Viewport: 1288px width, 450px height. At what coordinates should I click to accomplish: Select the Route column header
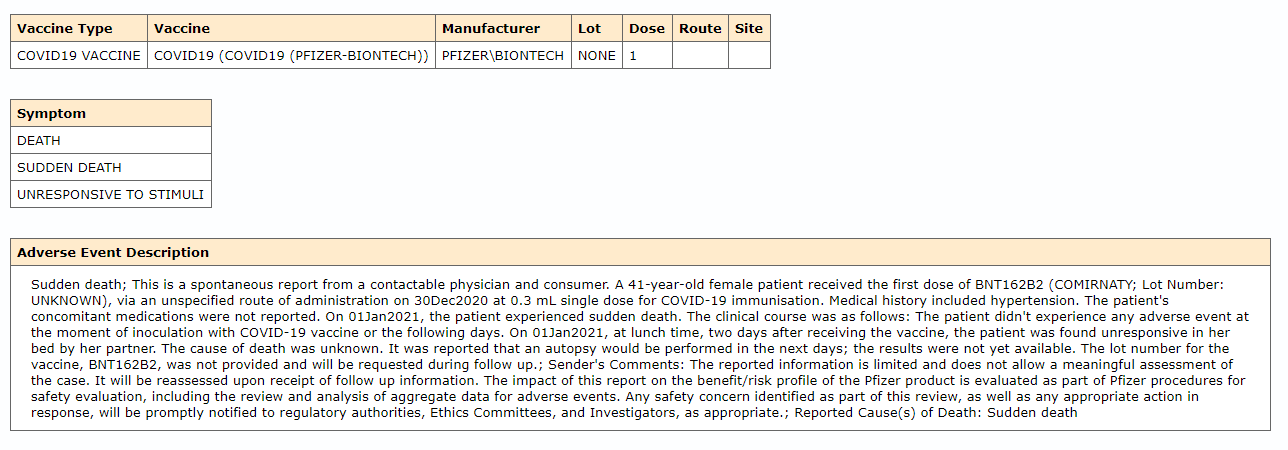click(700, 29)
